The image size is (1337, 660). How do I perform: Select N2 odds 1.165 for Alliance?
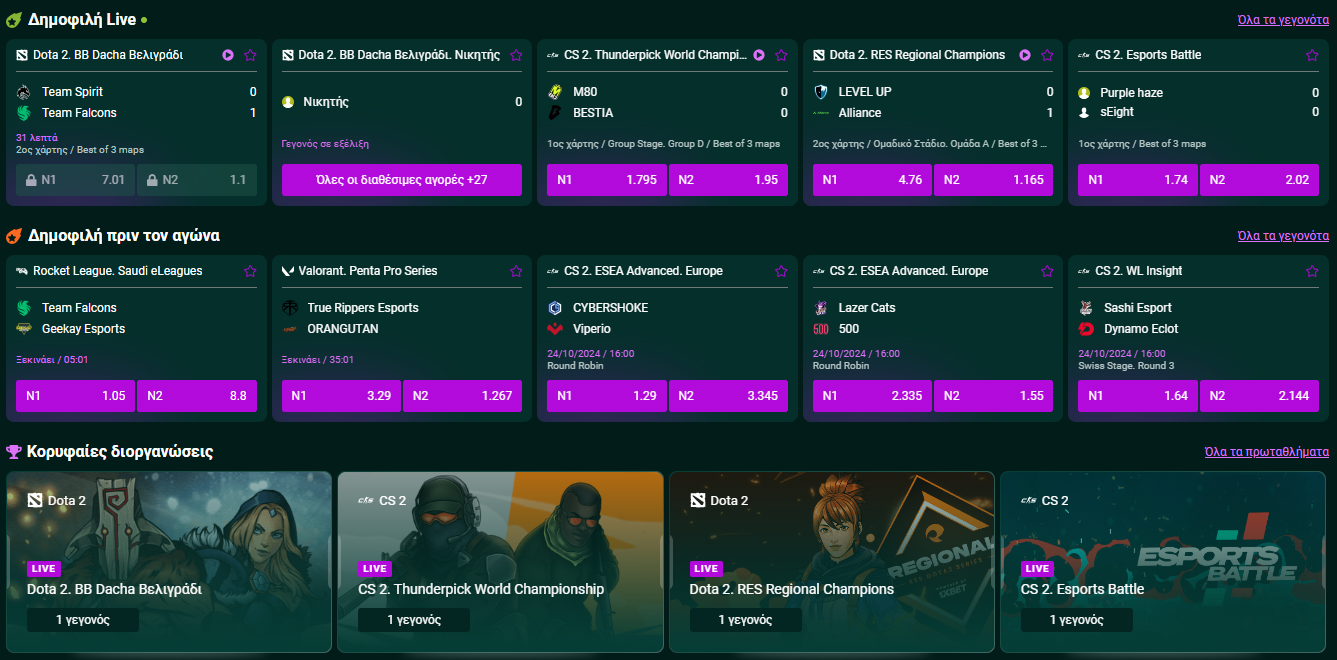993,180
